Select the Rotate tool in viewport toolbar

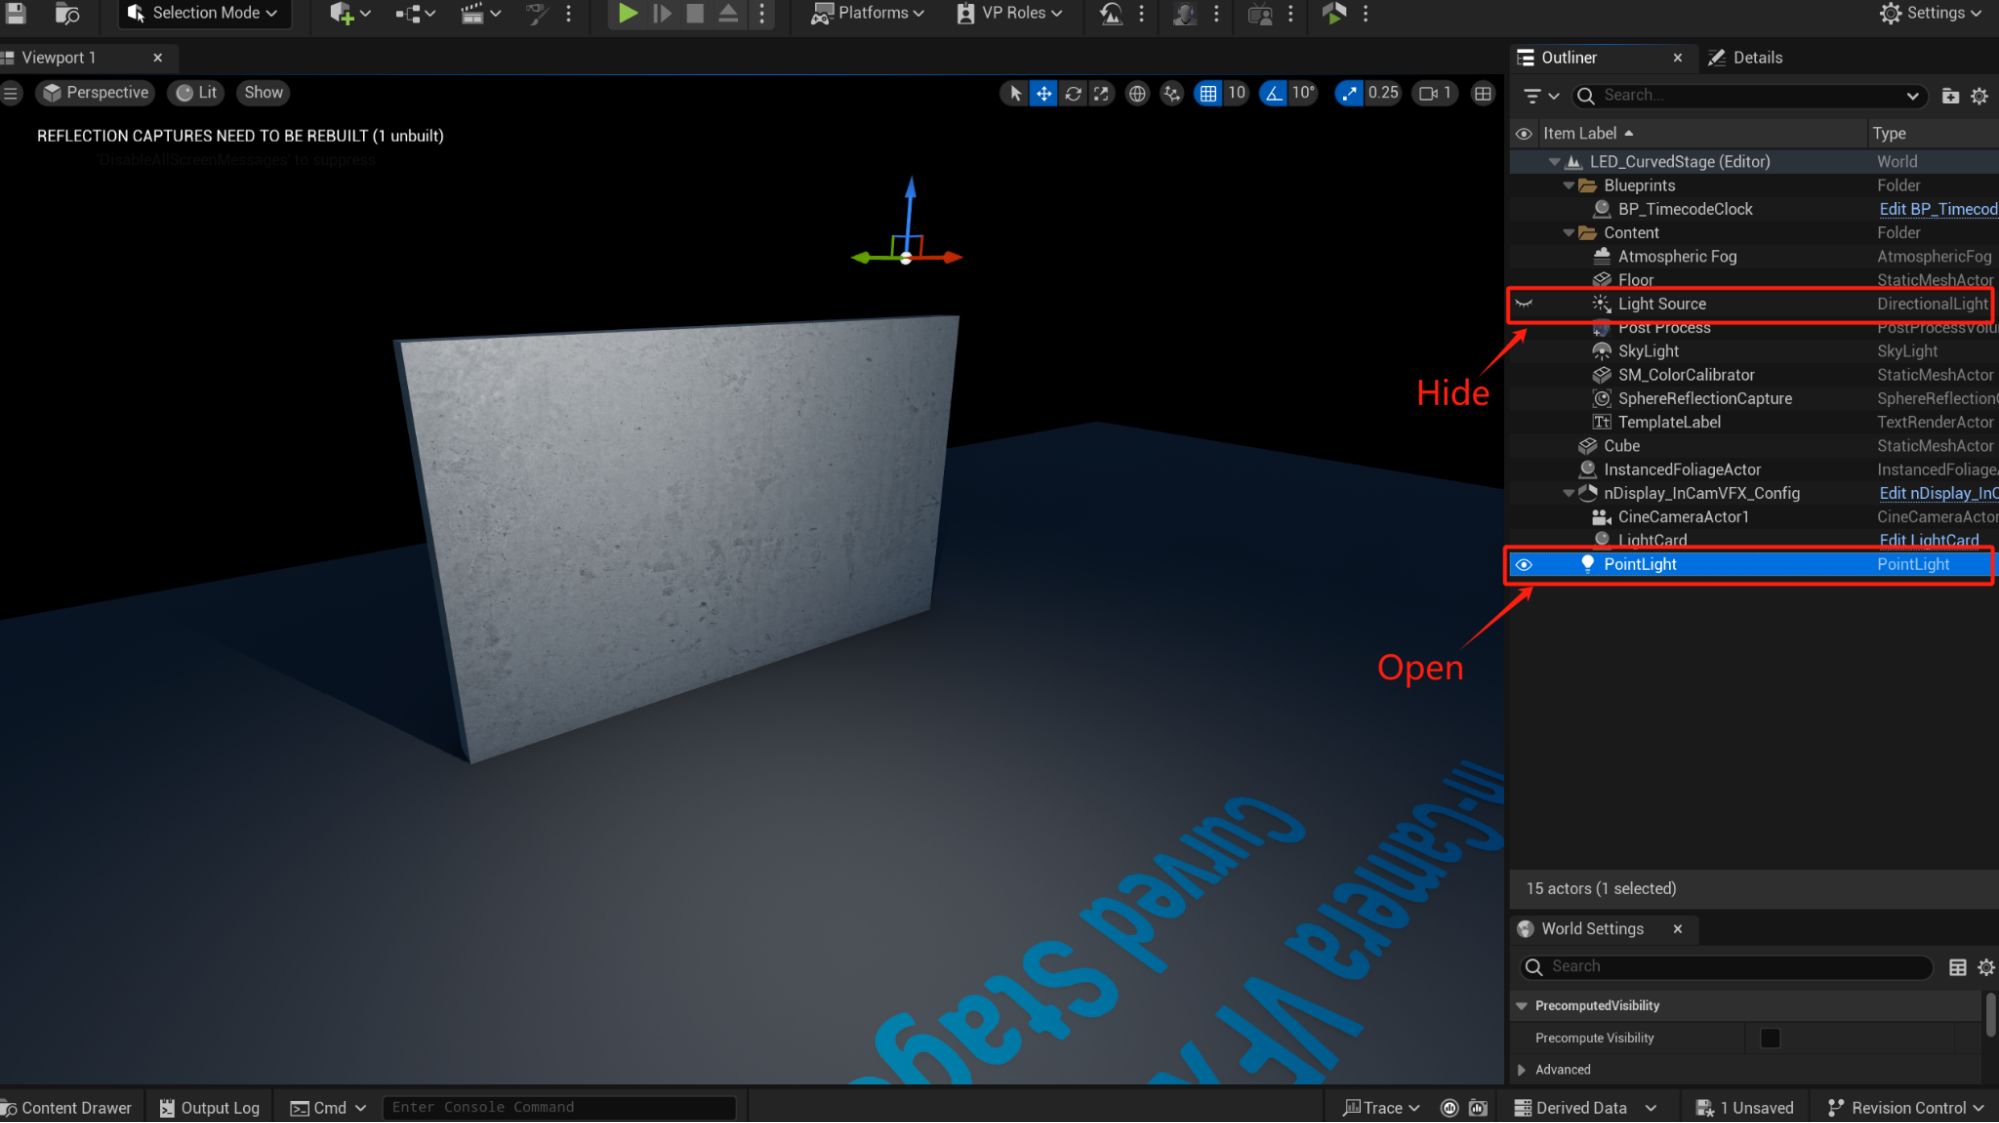click(1072, 92)
